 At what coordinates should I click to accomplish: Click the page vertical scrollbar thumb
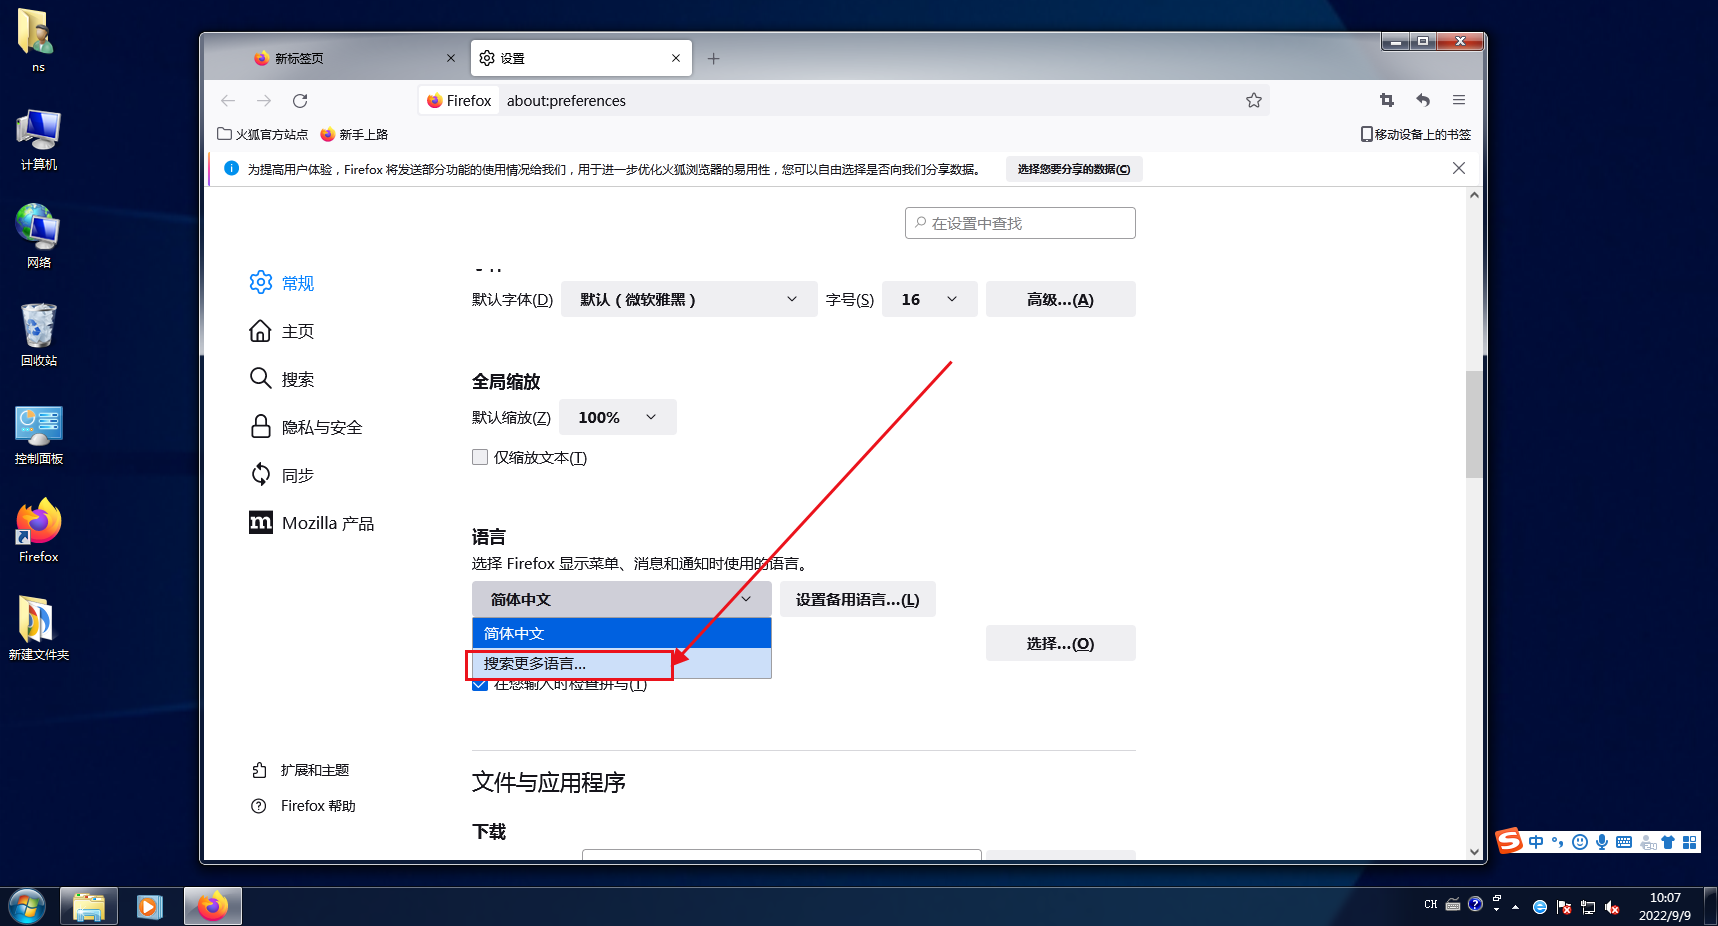pos(1474,424)
